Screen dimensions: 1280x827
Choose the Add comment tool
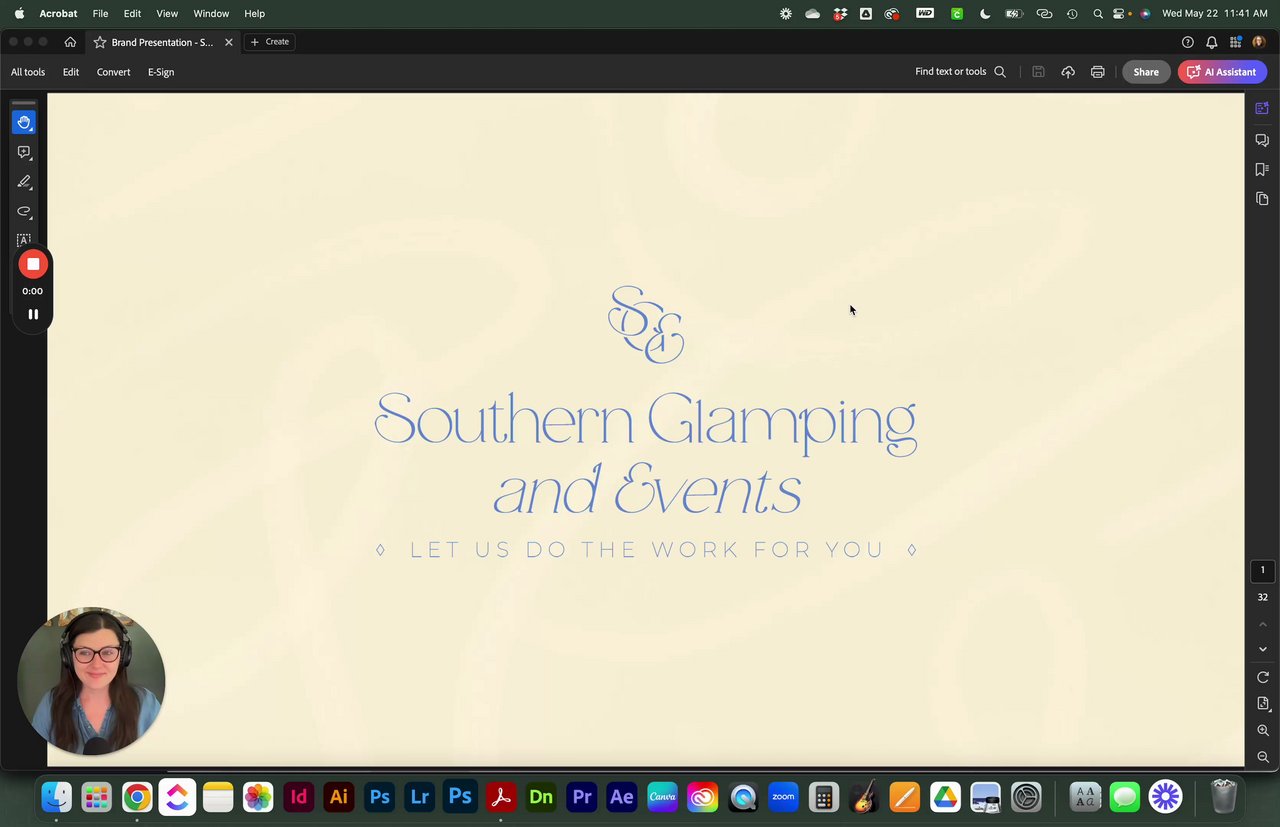point(24,152)
